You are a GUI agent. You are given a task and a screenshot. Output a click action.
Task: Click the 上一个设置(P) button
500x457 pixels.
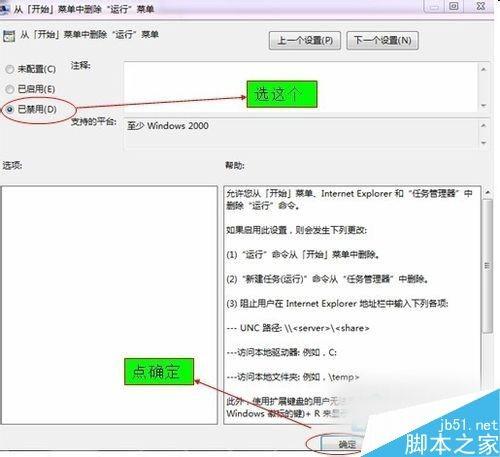pos(305,41)
